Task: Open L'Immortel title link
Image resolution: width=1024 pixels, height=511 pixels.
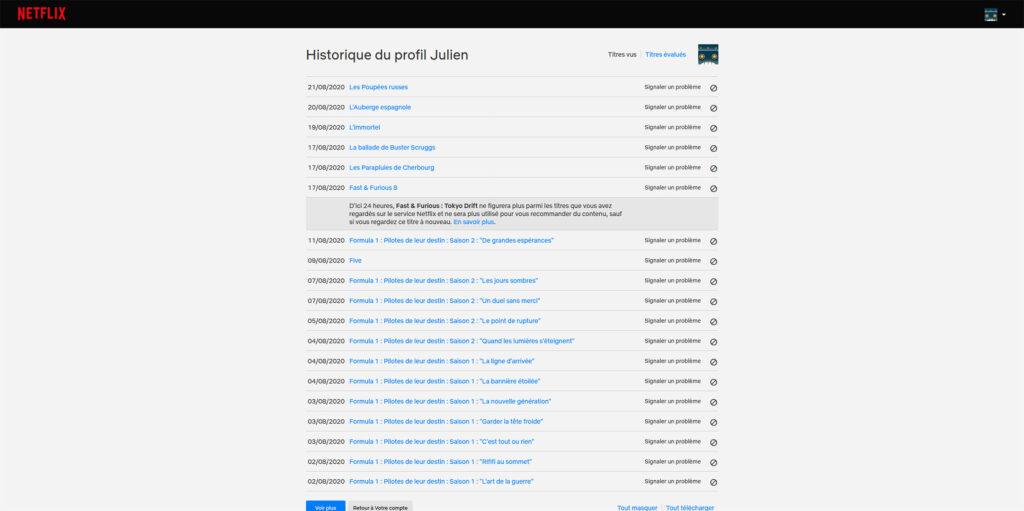Action: tap(364, 127)
